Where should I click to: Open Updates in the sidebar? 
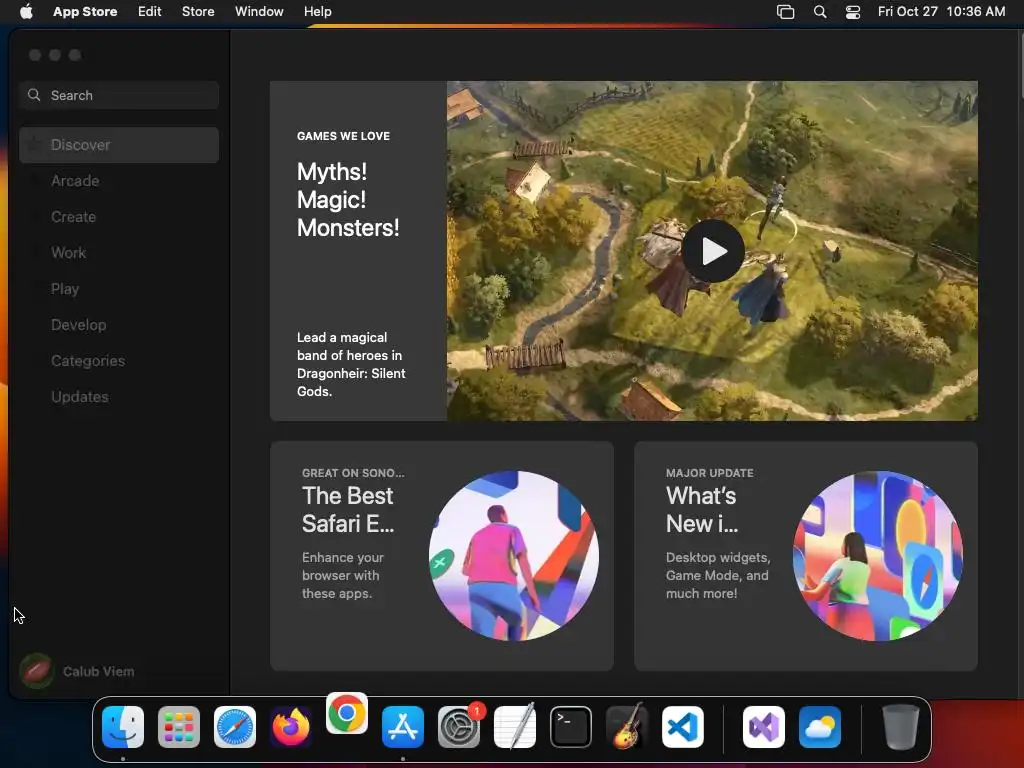[x=119, y=396]
